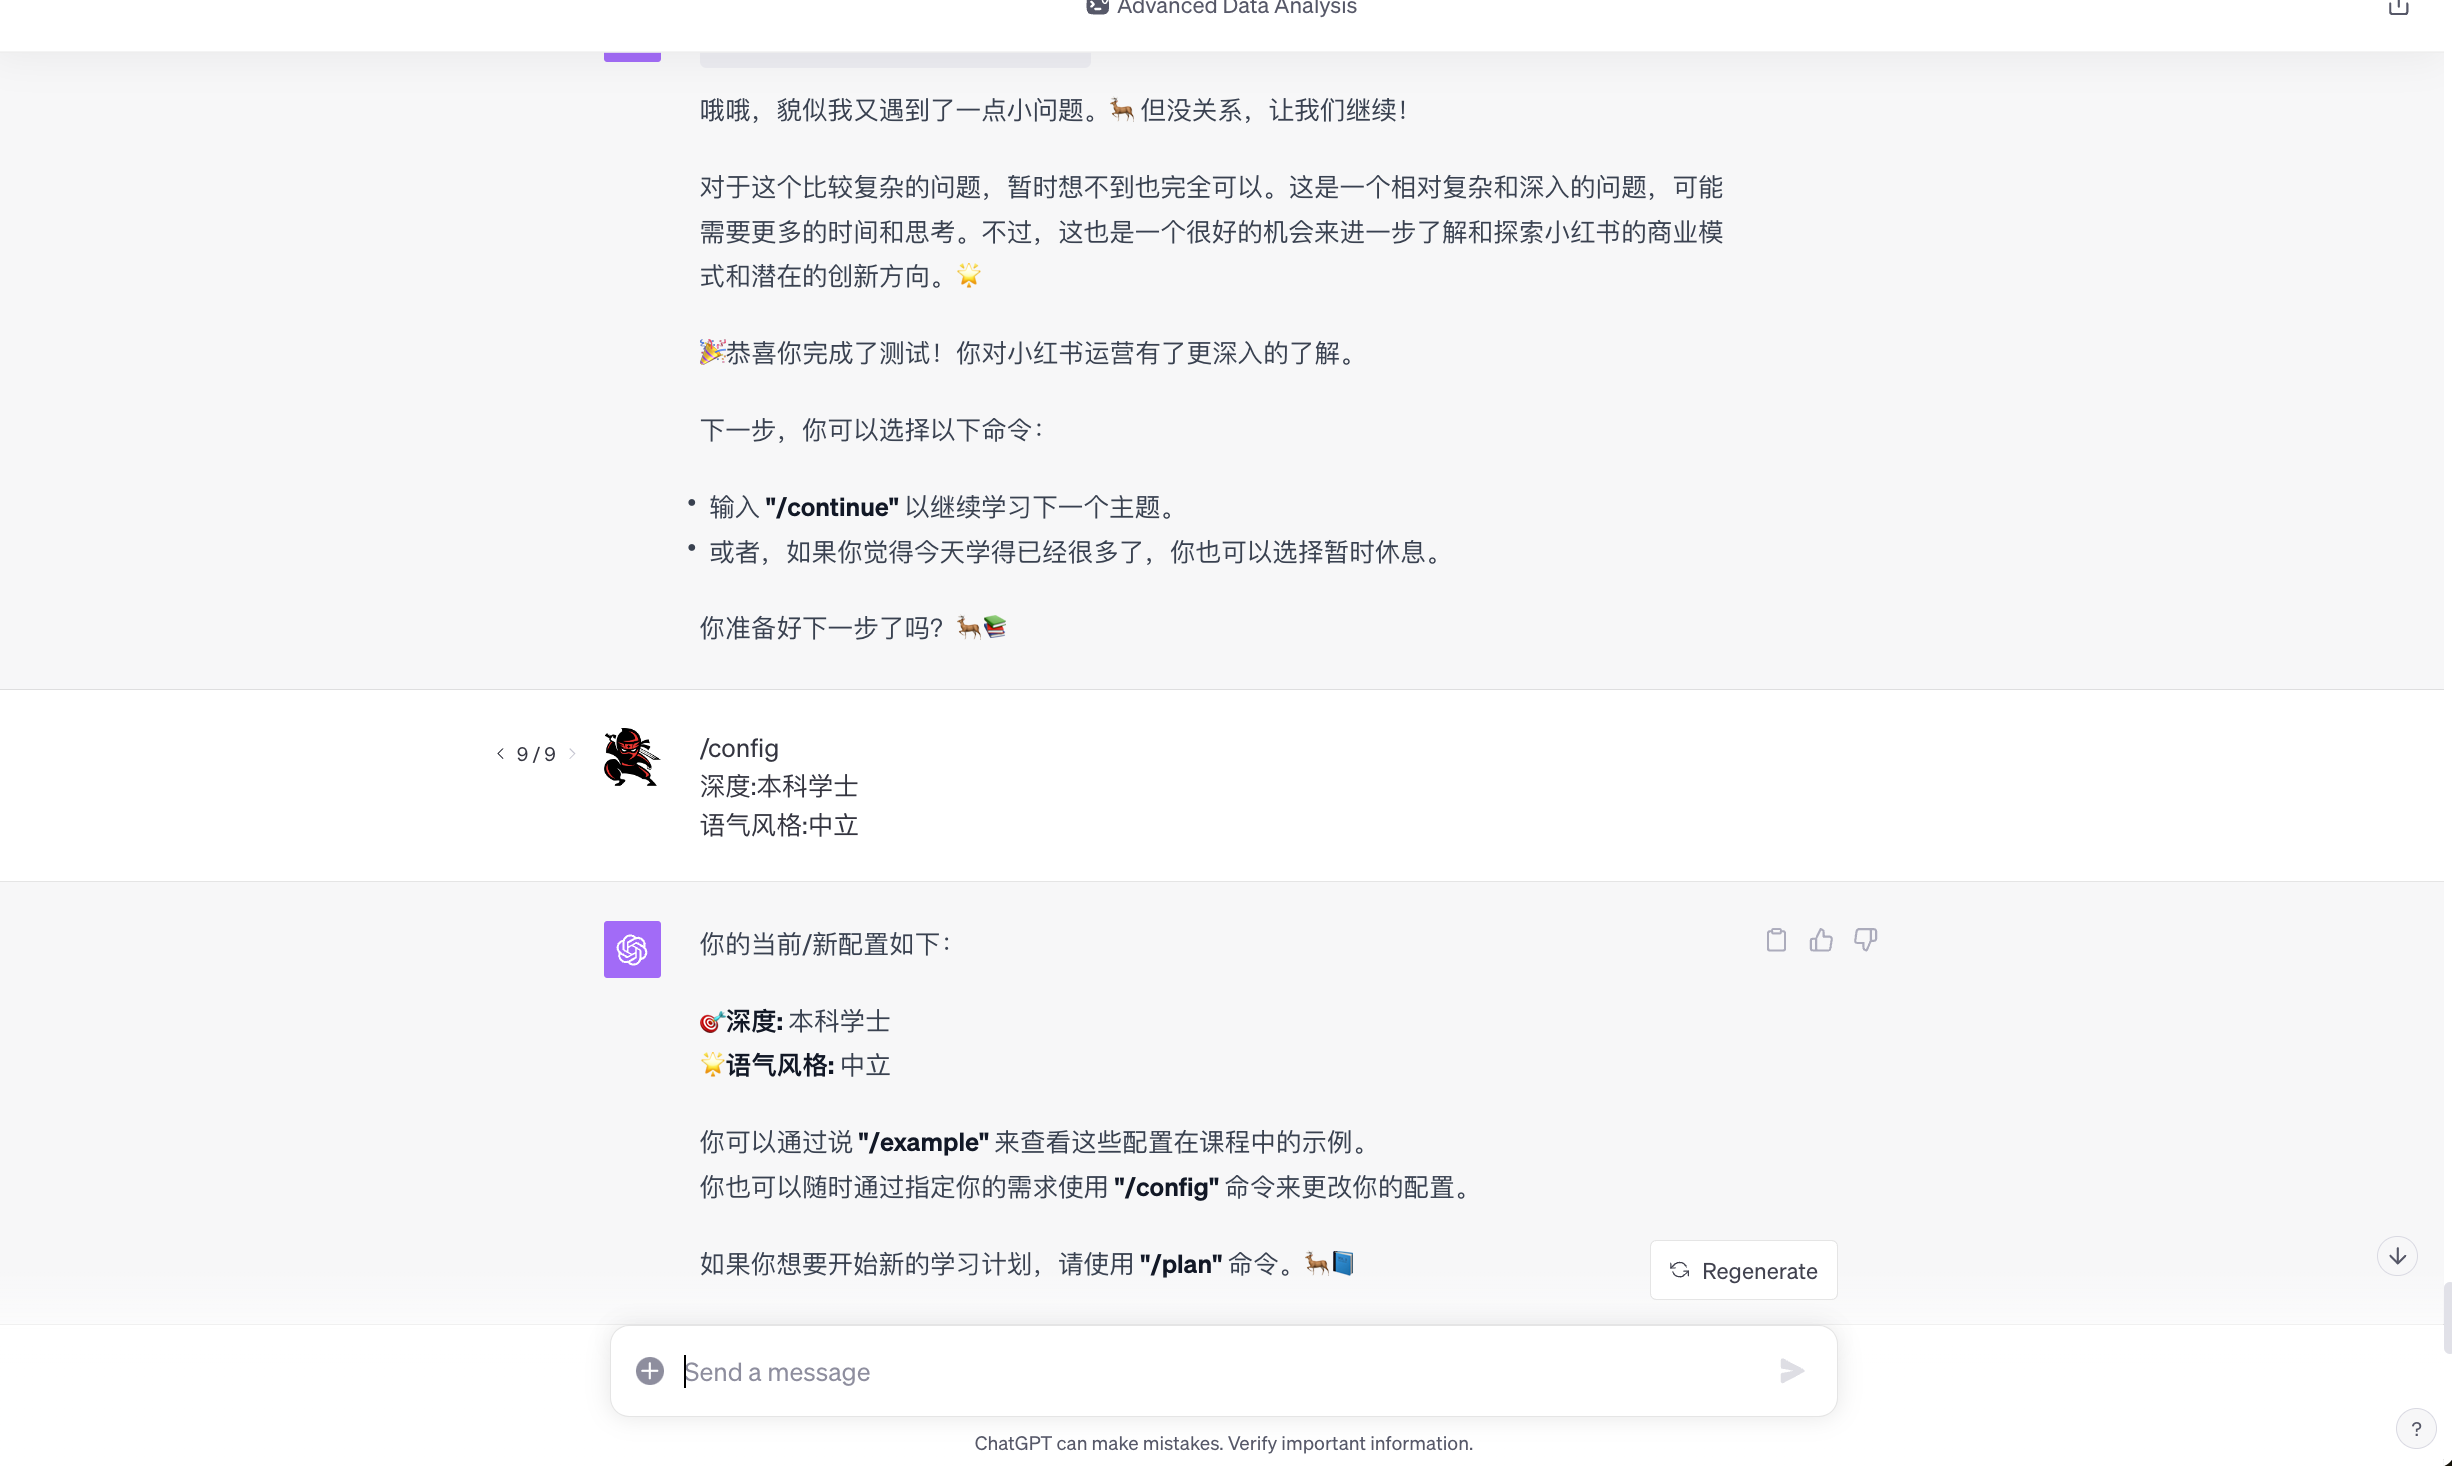Go to next message version chevron
The height and width of the screenshot is (1466, 2452).
[x=572, y=754]
